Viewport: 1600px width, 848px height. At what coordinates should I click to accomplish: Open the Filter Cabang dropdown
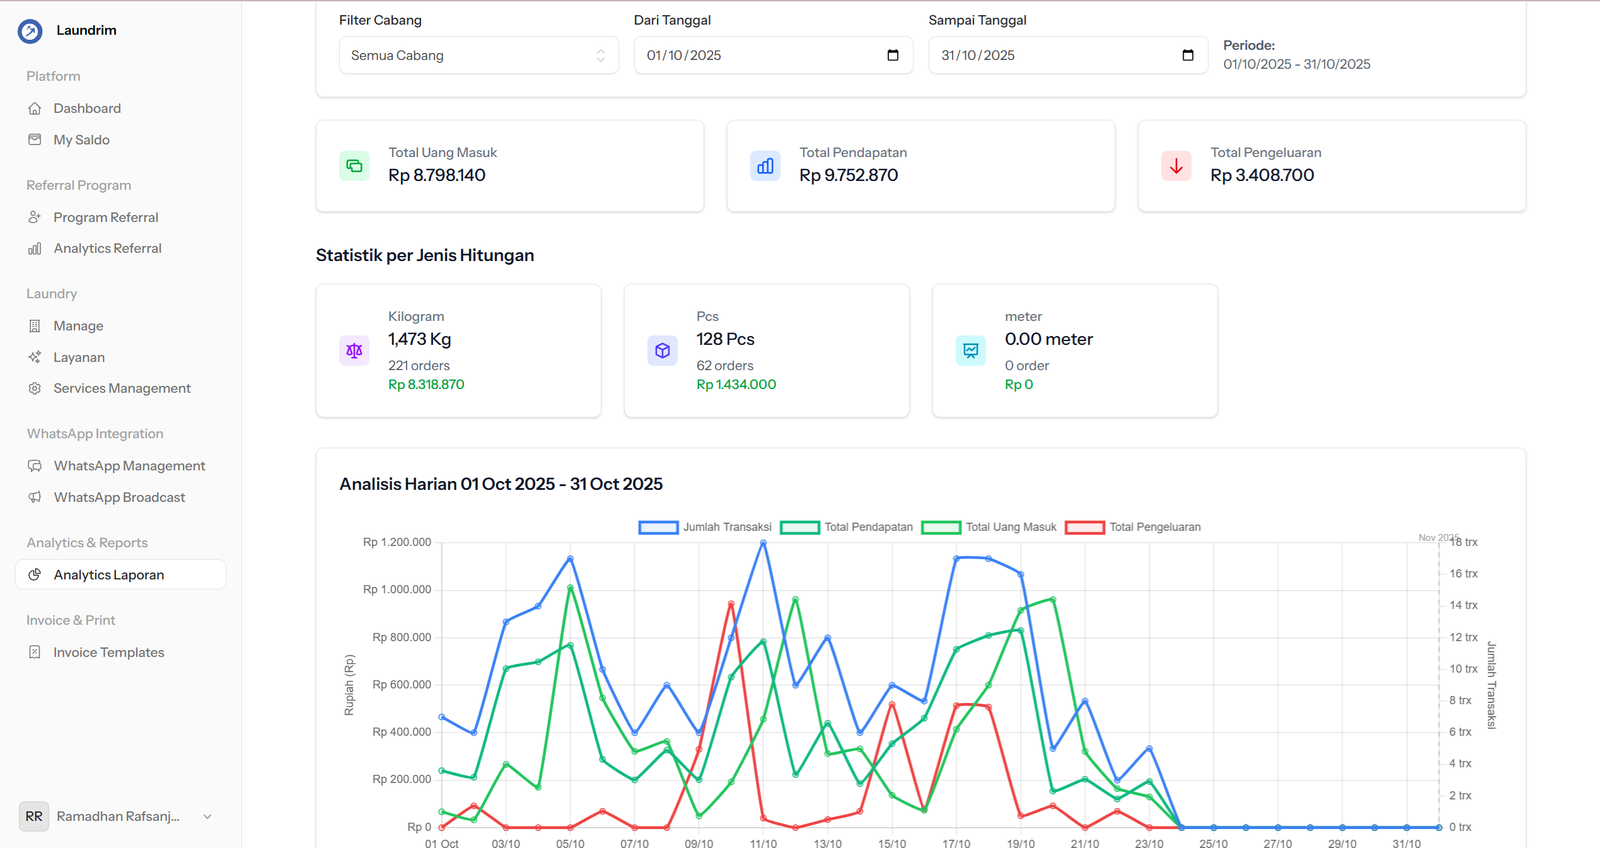[x=478, y=55]
